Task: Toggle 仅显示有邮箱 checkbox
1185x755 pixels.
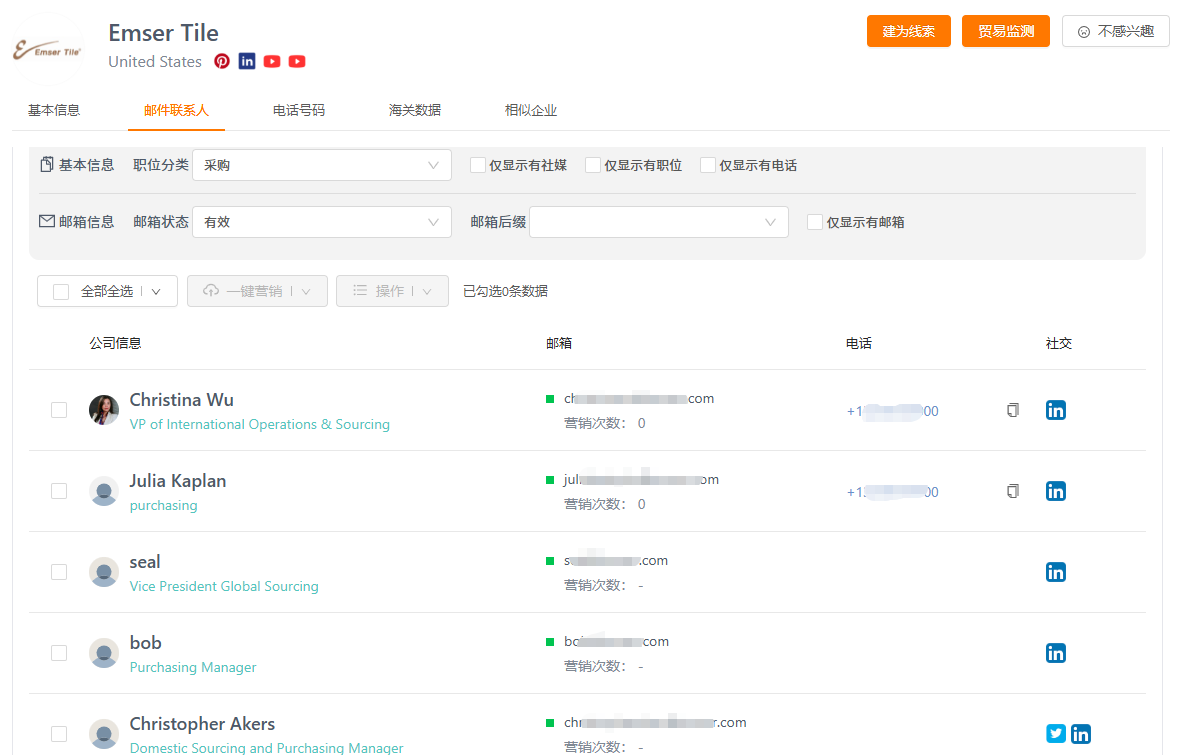Action: 815,222
